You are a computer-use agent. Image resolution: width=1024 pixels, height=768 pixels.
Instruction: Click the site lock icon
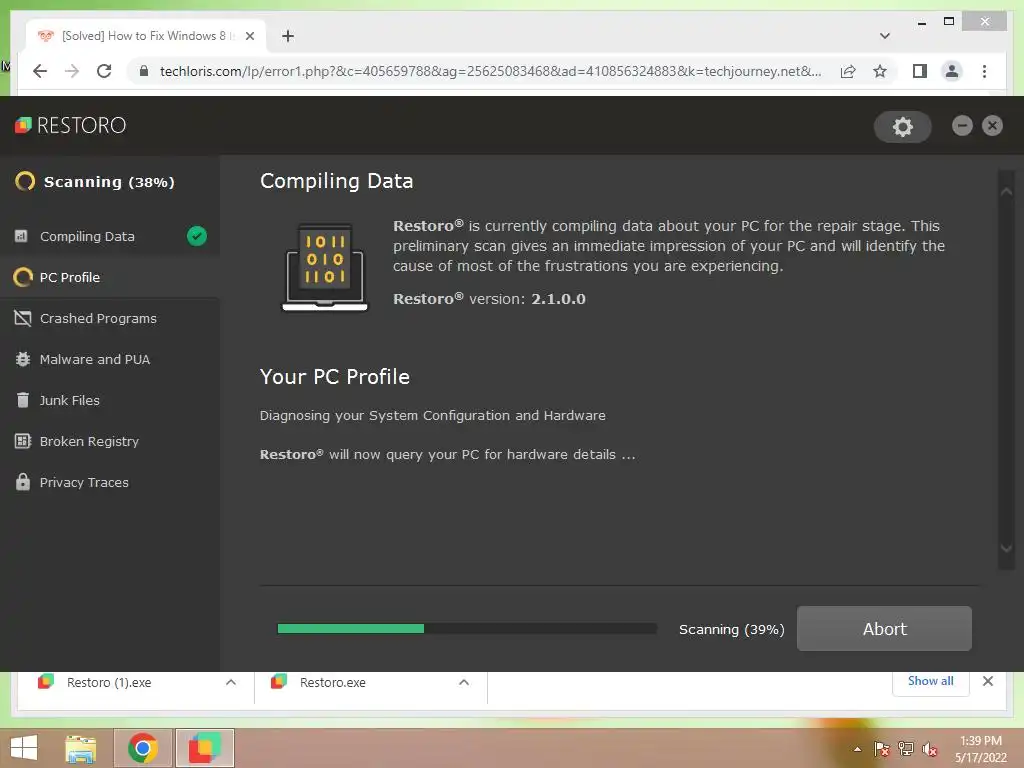pos(144,71)
